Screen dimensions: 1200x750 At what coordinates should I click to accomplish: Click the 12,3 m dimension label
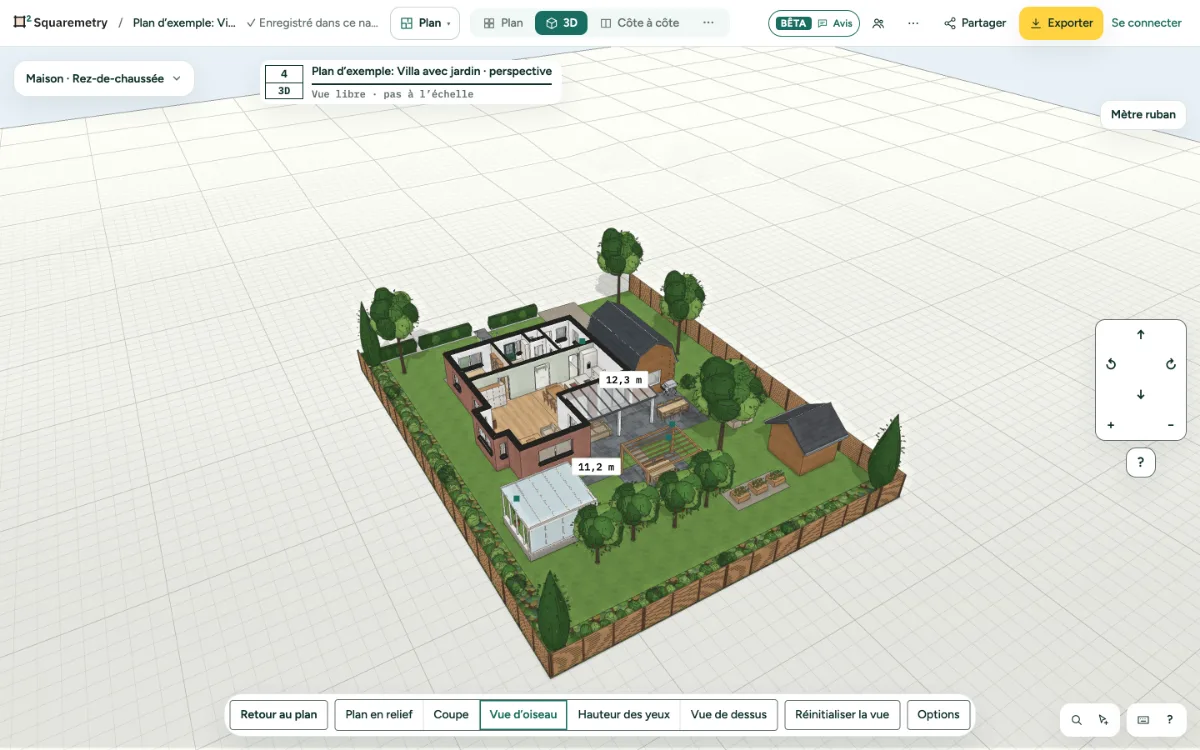(625, 380)
